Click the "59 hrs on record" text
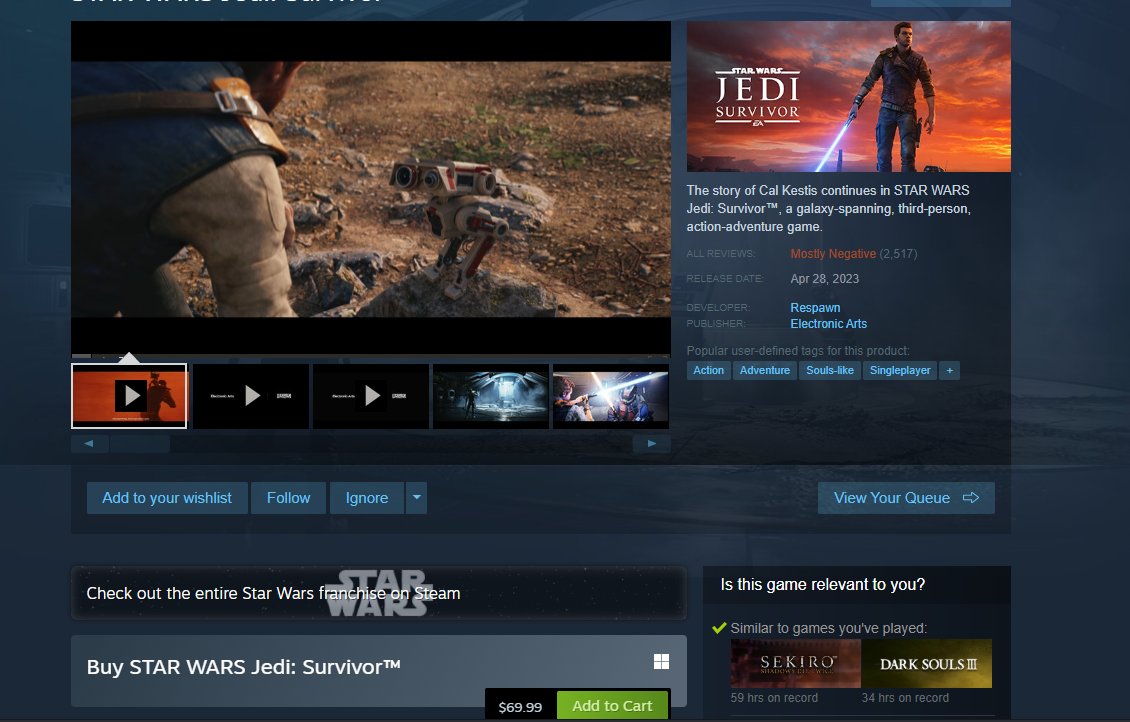1130x722 pixels. click(x=774, y=698)
